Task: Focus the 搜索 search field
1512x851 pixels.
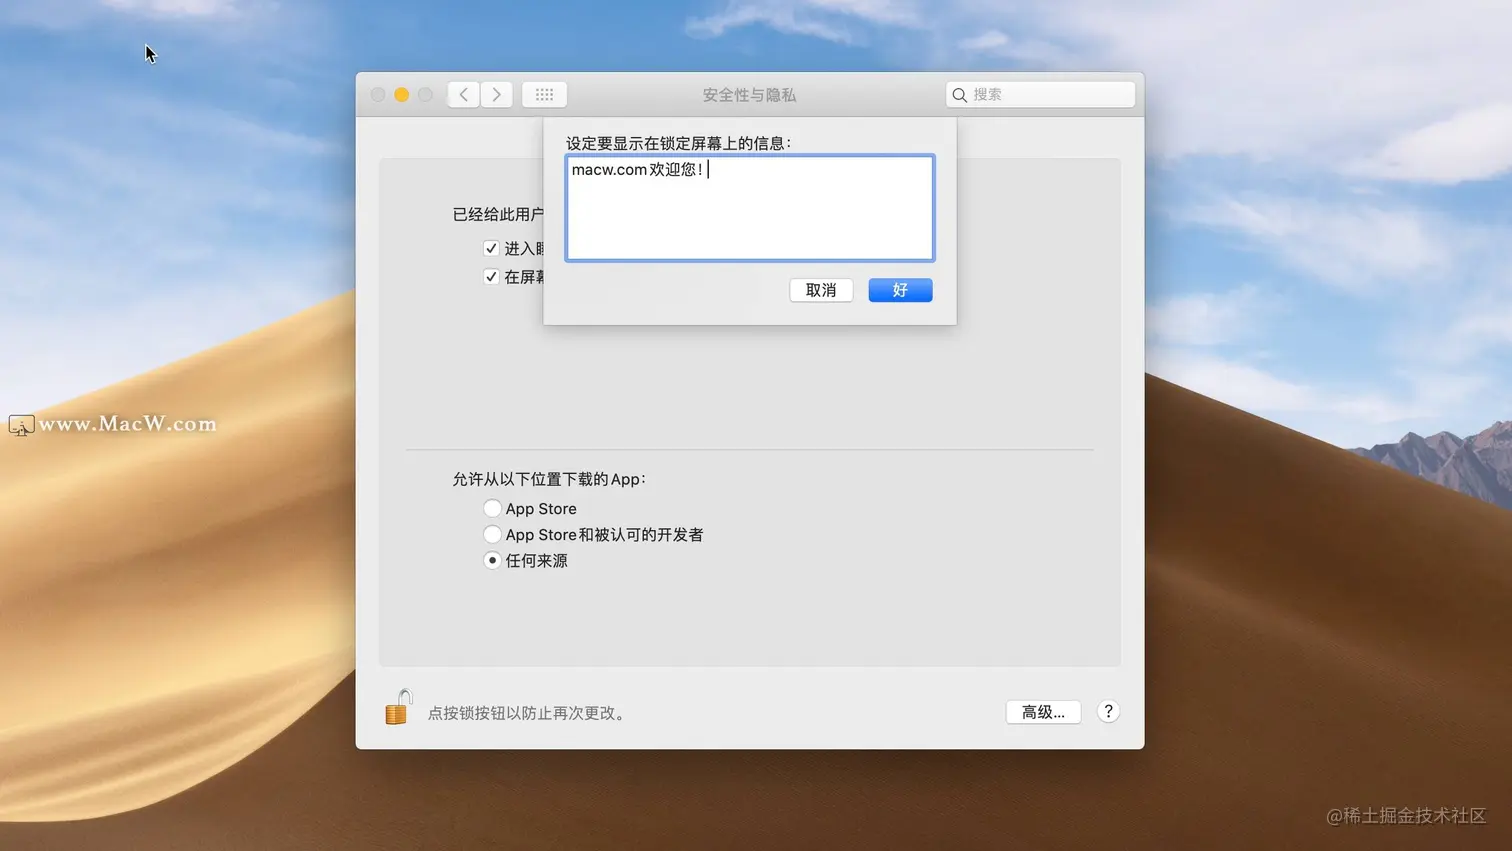Action: coord(1040,94)
